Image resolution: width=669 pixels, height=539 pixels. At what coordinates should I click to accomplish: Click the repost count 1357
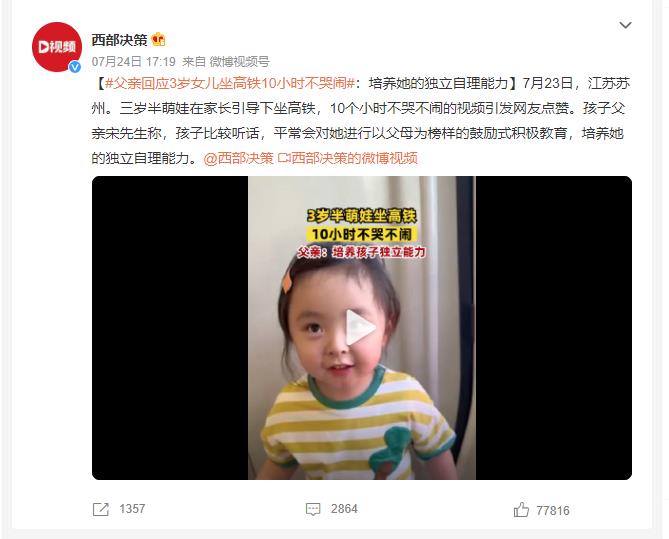pyautogui.click(x=132, y=509)
